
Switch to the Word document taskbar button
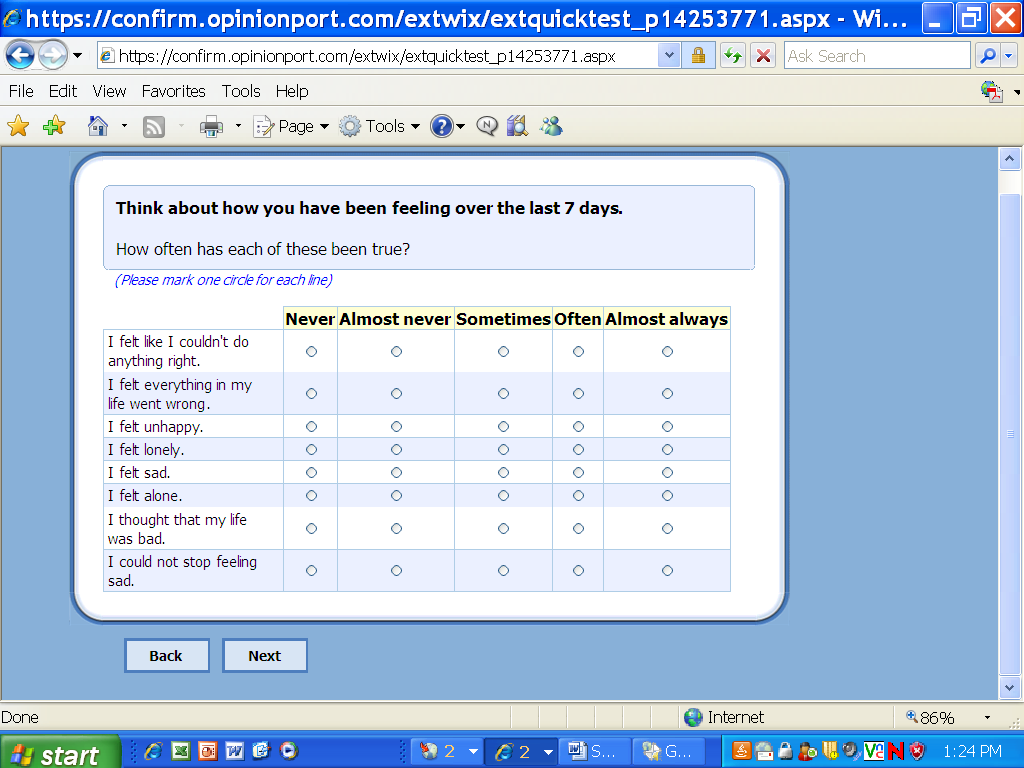(595, 752)
